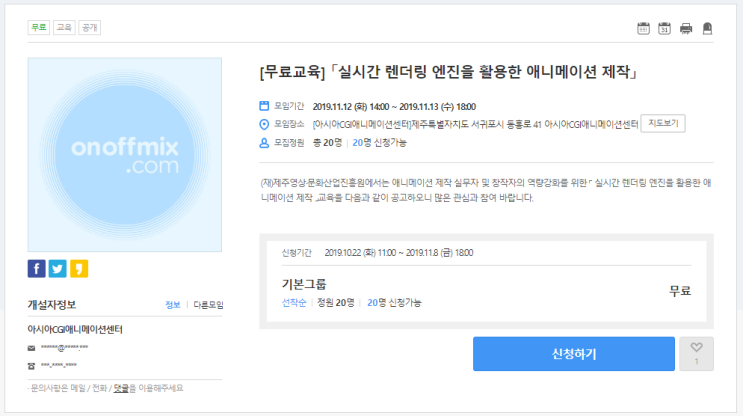Screen dimensions: 743x416
Task: Click 정원 20명 in 기본그룹 row
Action: coord(335,303)
